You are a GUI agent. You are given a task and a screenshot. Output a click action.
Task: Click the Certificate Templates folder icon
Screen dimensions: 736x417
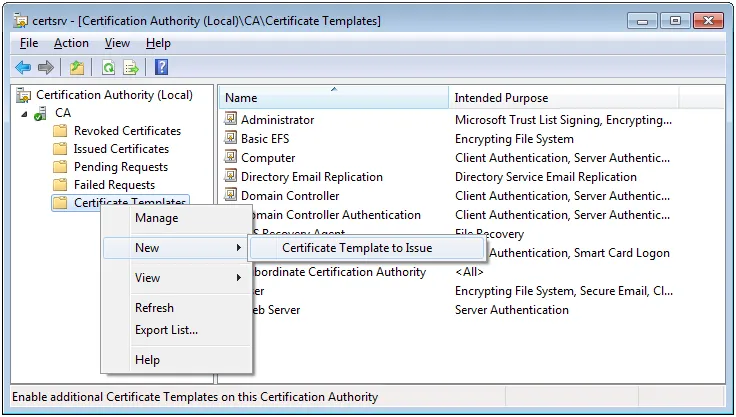pyautogui.click(x=60, y=202)
